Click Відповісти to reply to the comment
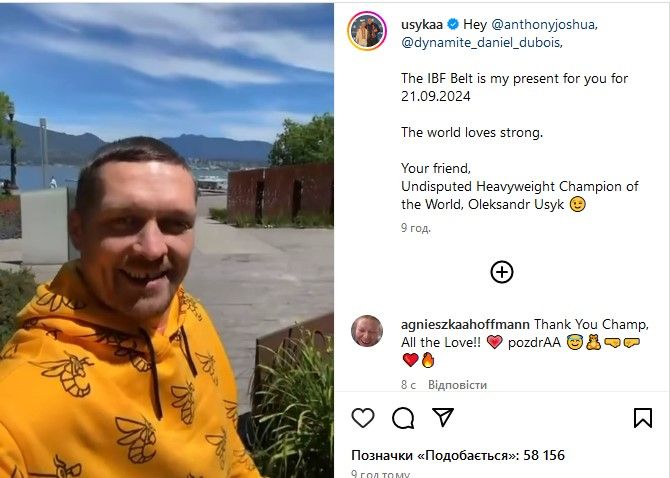Screen dimensions: 670x478 (x=457, y=385)
